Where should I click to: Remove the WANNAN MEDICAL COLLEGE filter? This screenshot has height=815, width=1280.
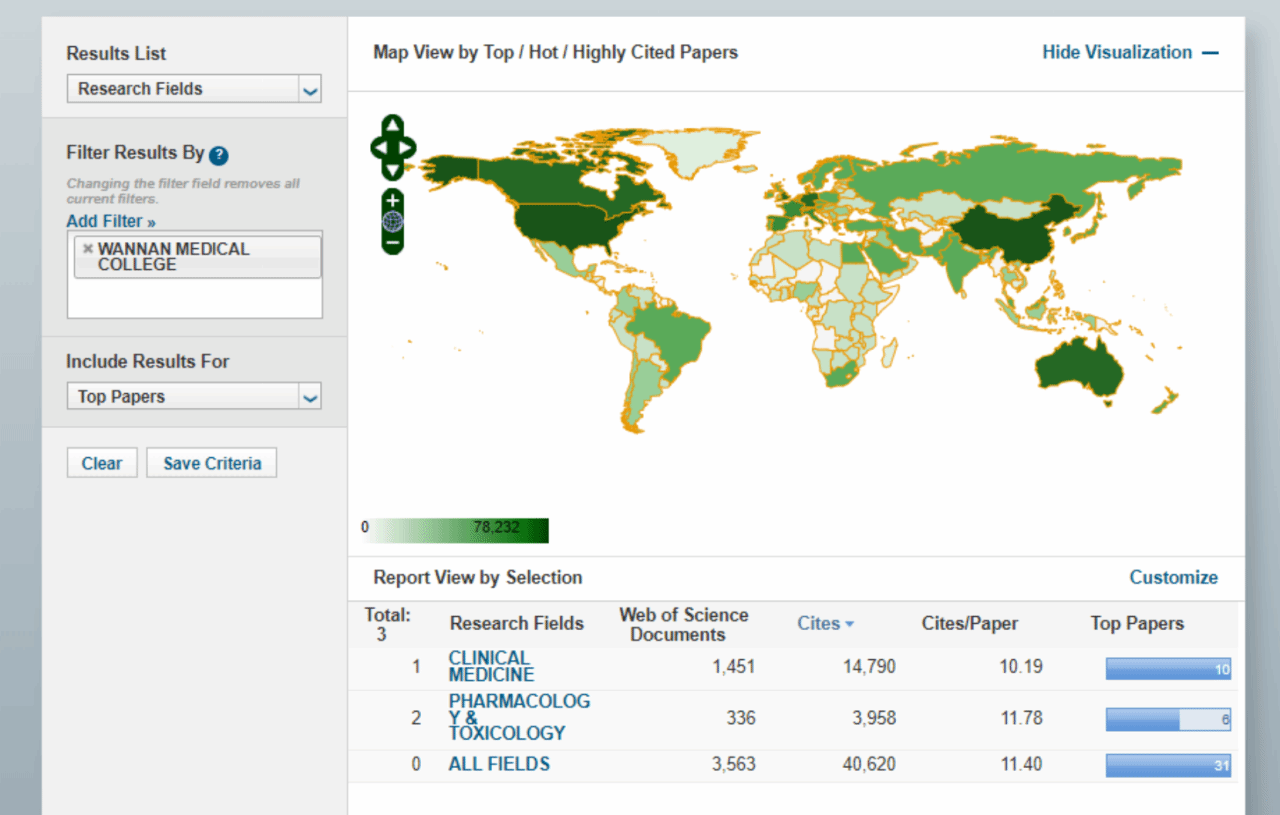[88, 249]
